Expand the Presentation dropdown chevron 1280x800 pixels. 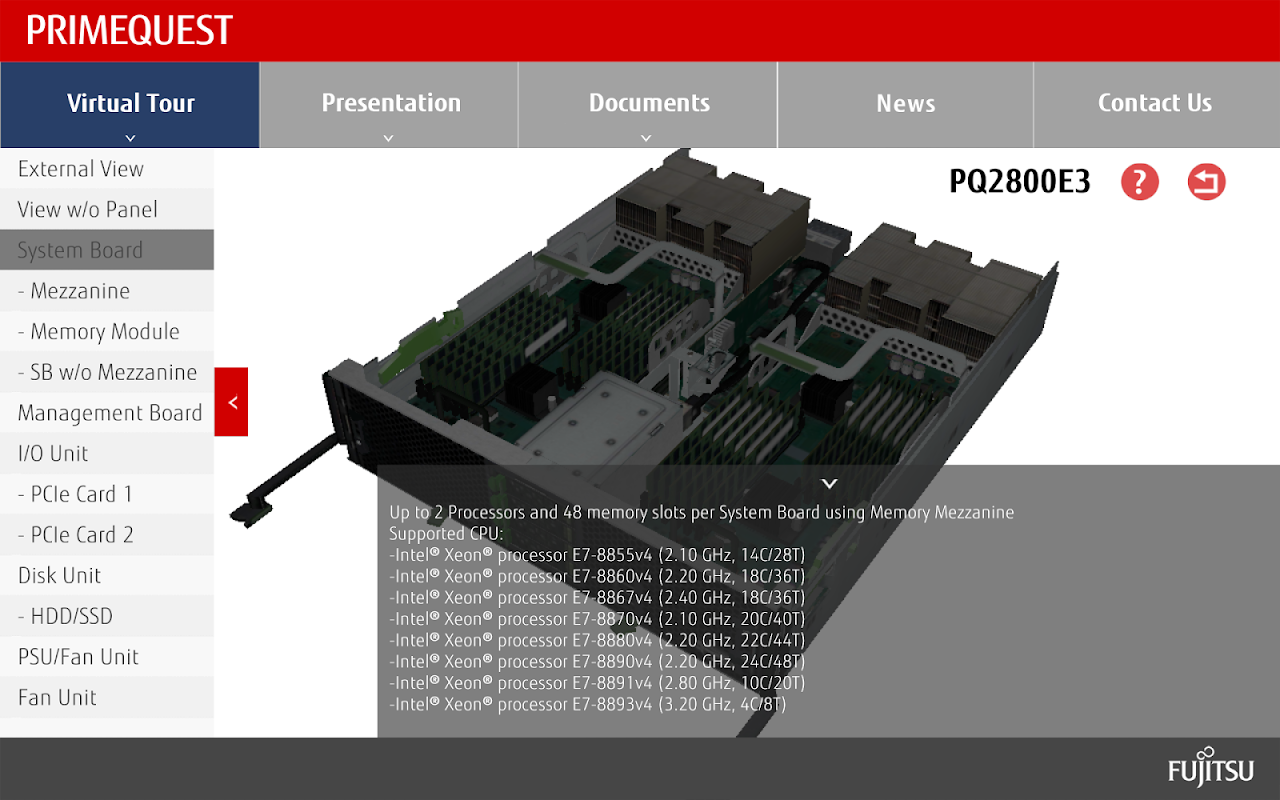coord(389,138)
